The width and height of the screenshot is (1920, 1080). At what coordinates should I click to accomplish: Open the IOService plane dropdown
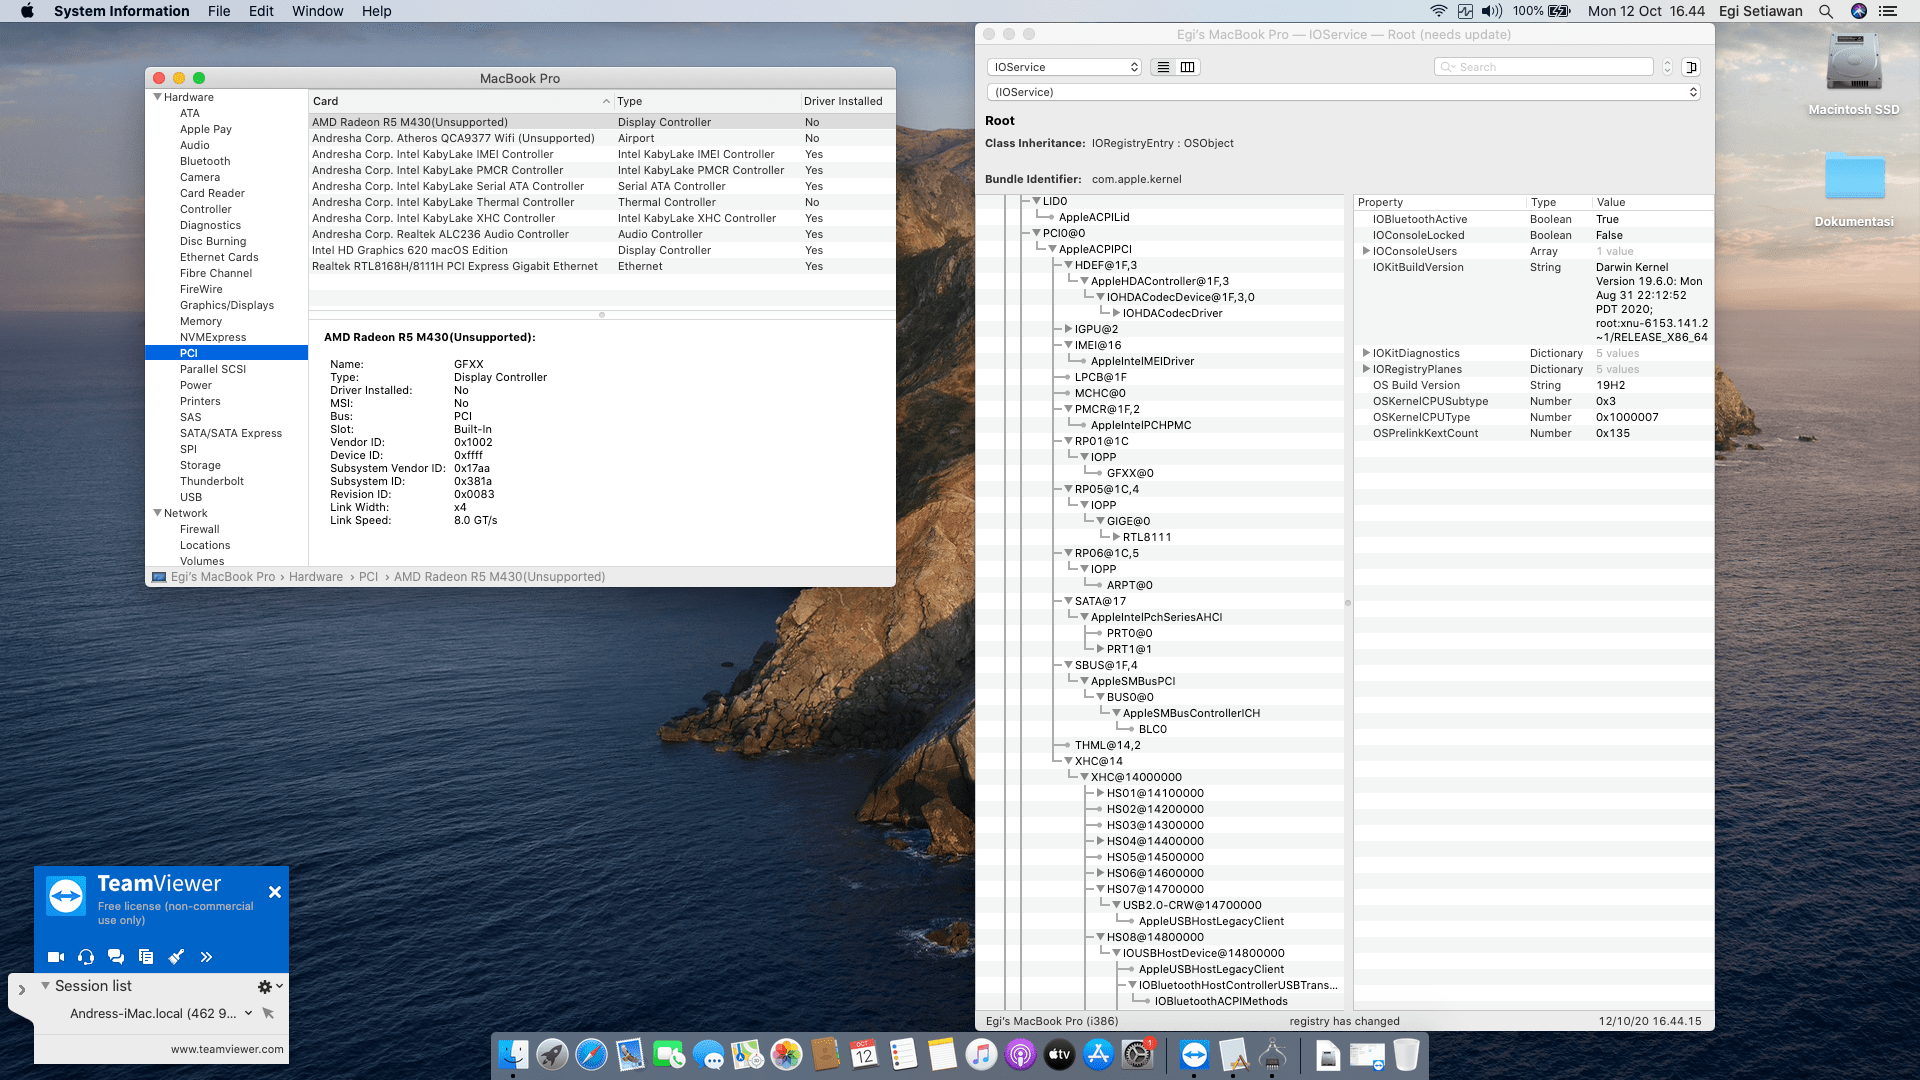[1065, 67]
